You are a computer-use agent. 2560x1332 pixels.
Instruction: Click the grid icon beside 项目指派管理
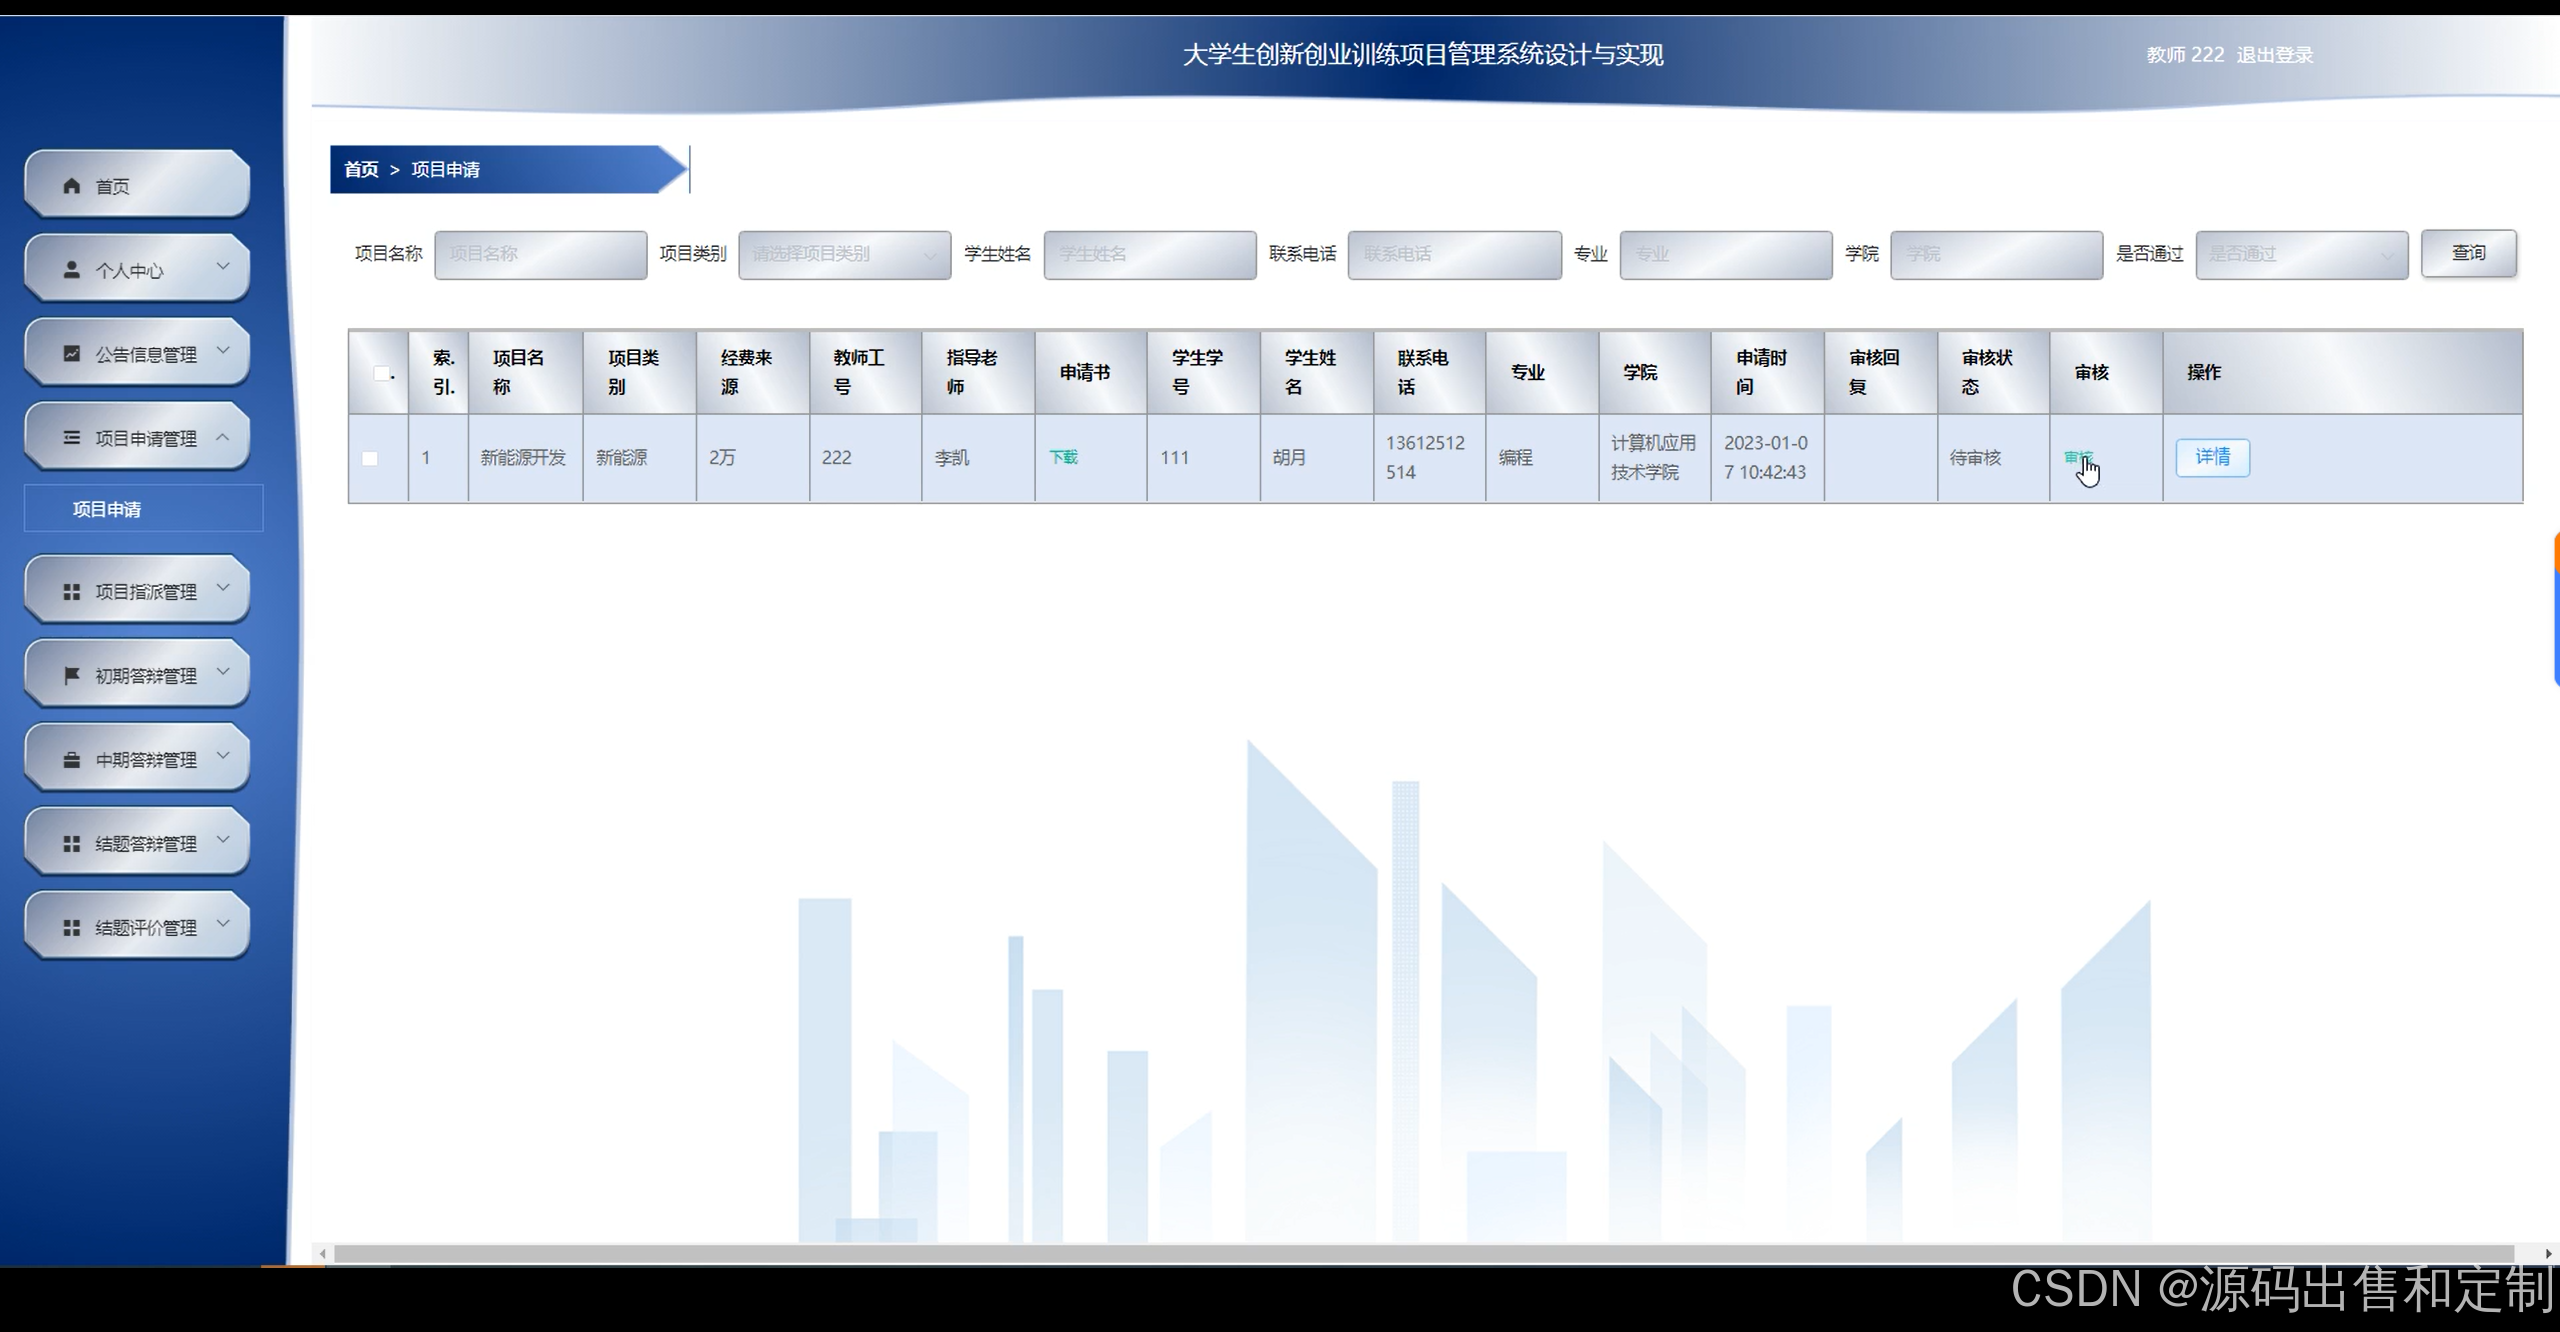click(x=71, y=592)
